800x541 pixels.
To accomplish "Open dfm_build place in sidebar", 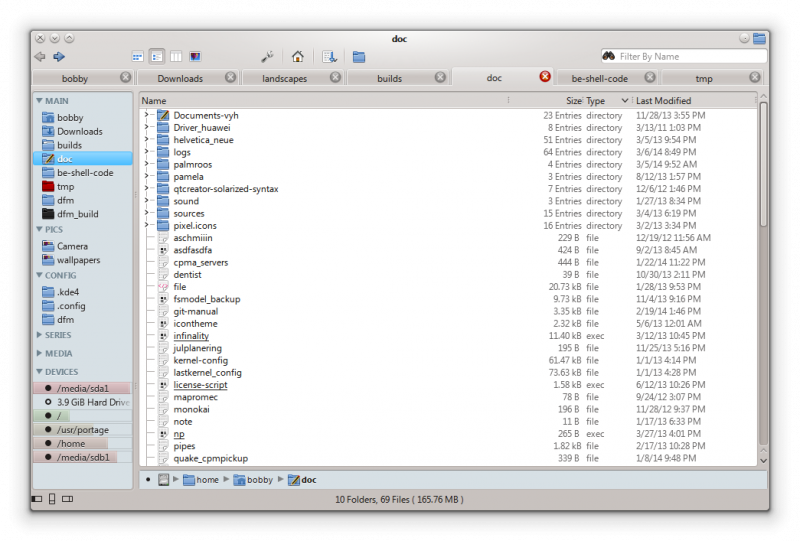I will pyautogui.click(x=83, y=214).
